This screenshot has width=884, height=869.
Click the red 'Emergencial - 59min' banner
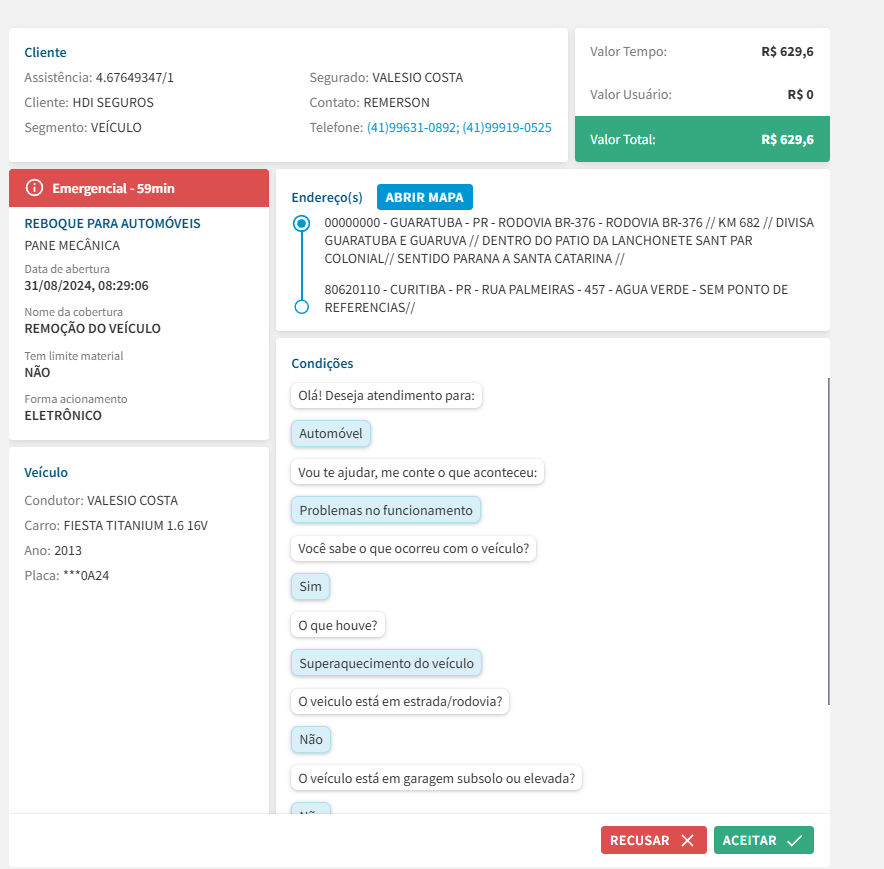coord(139,188)
